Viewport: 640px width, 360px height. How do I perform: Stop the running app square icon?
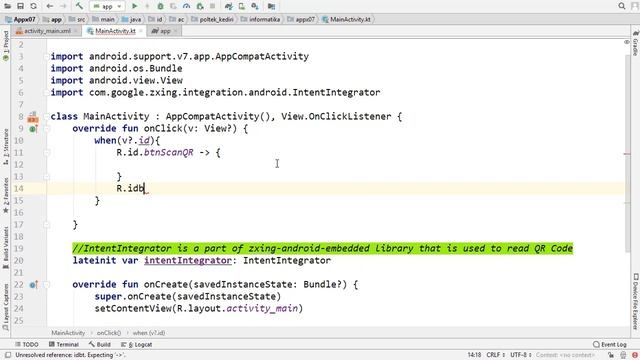(x=213, y=6)
